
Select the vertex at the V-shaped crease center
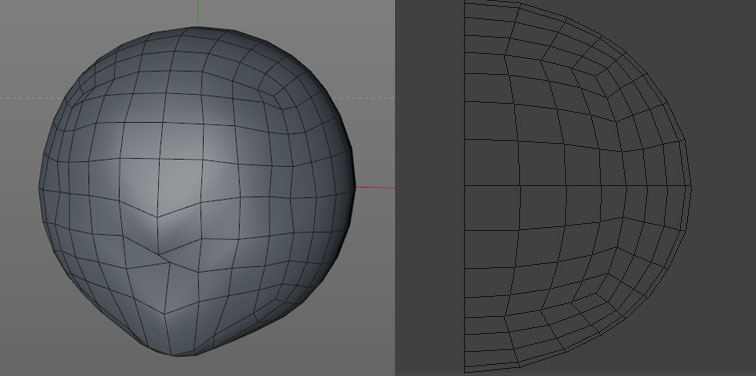[157, 217]
